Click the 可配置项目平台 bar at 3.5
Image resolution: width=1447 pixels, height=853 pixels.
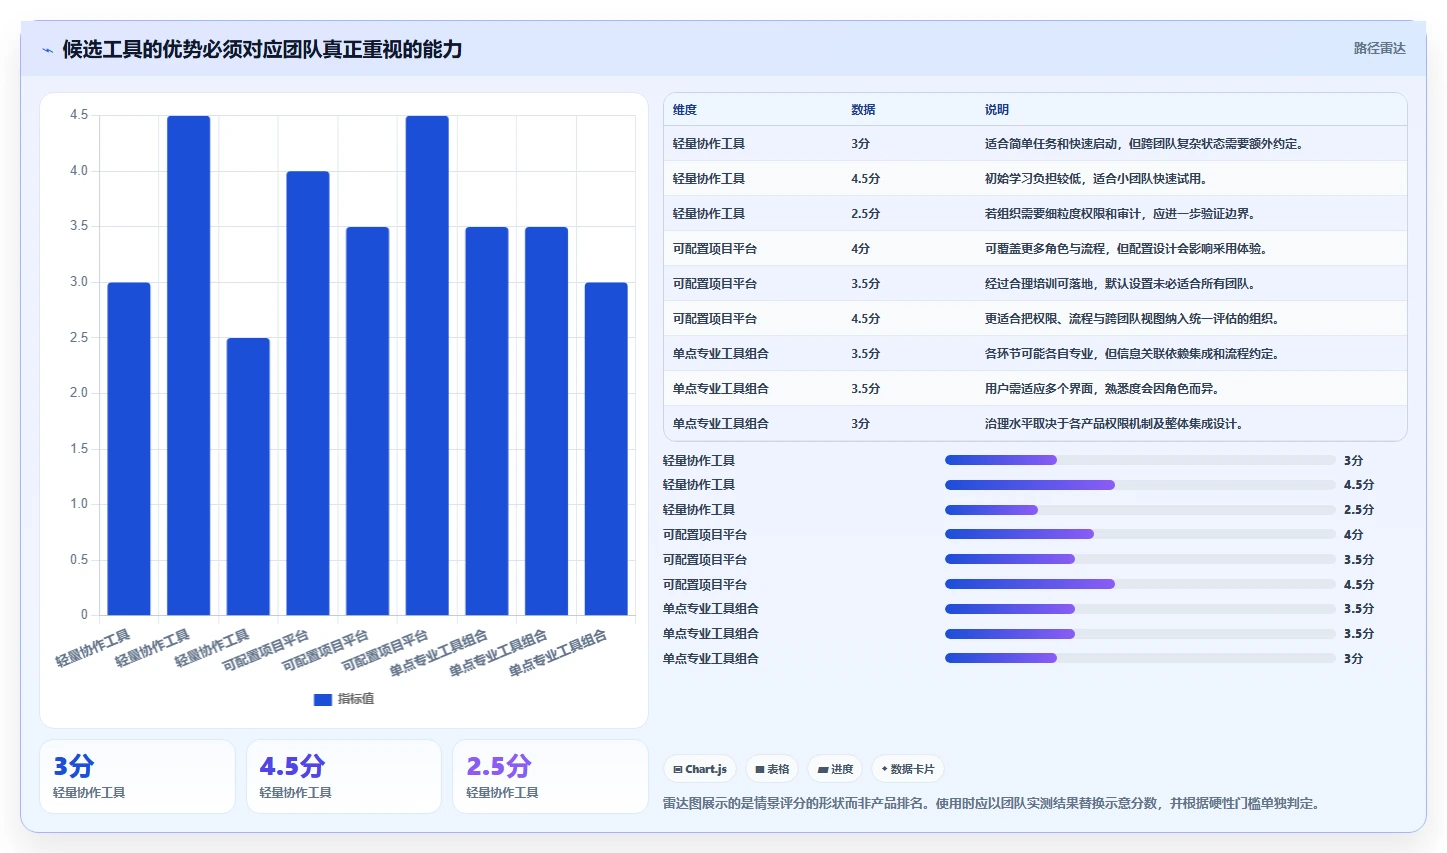368,421
